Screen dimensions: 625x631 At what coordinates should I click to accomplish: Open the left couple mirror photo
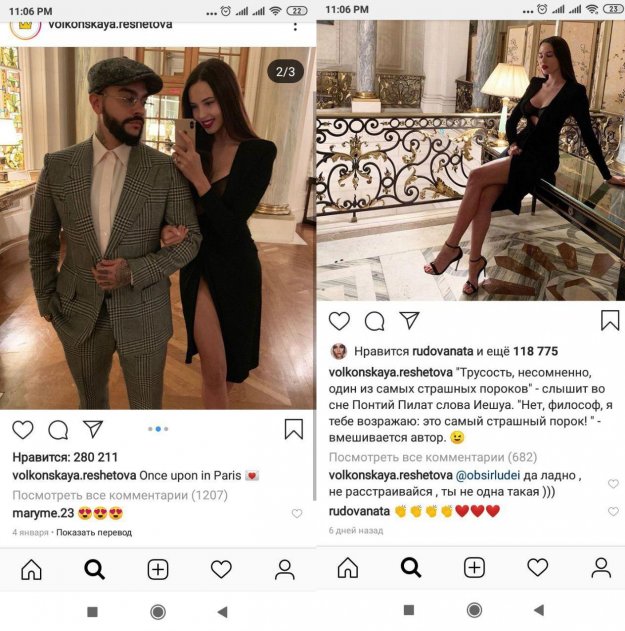pyautogui.click(x=158, y=230)
